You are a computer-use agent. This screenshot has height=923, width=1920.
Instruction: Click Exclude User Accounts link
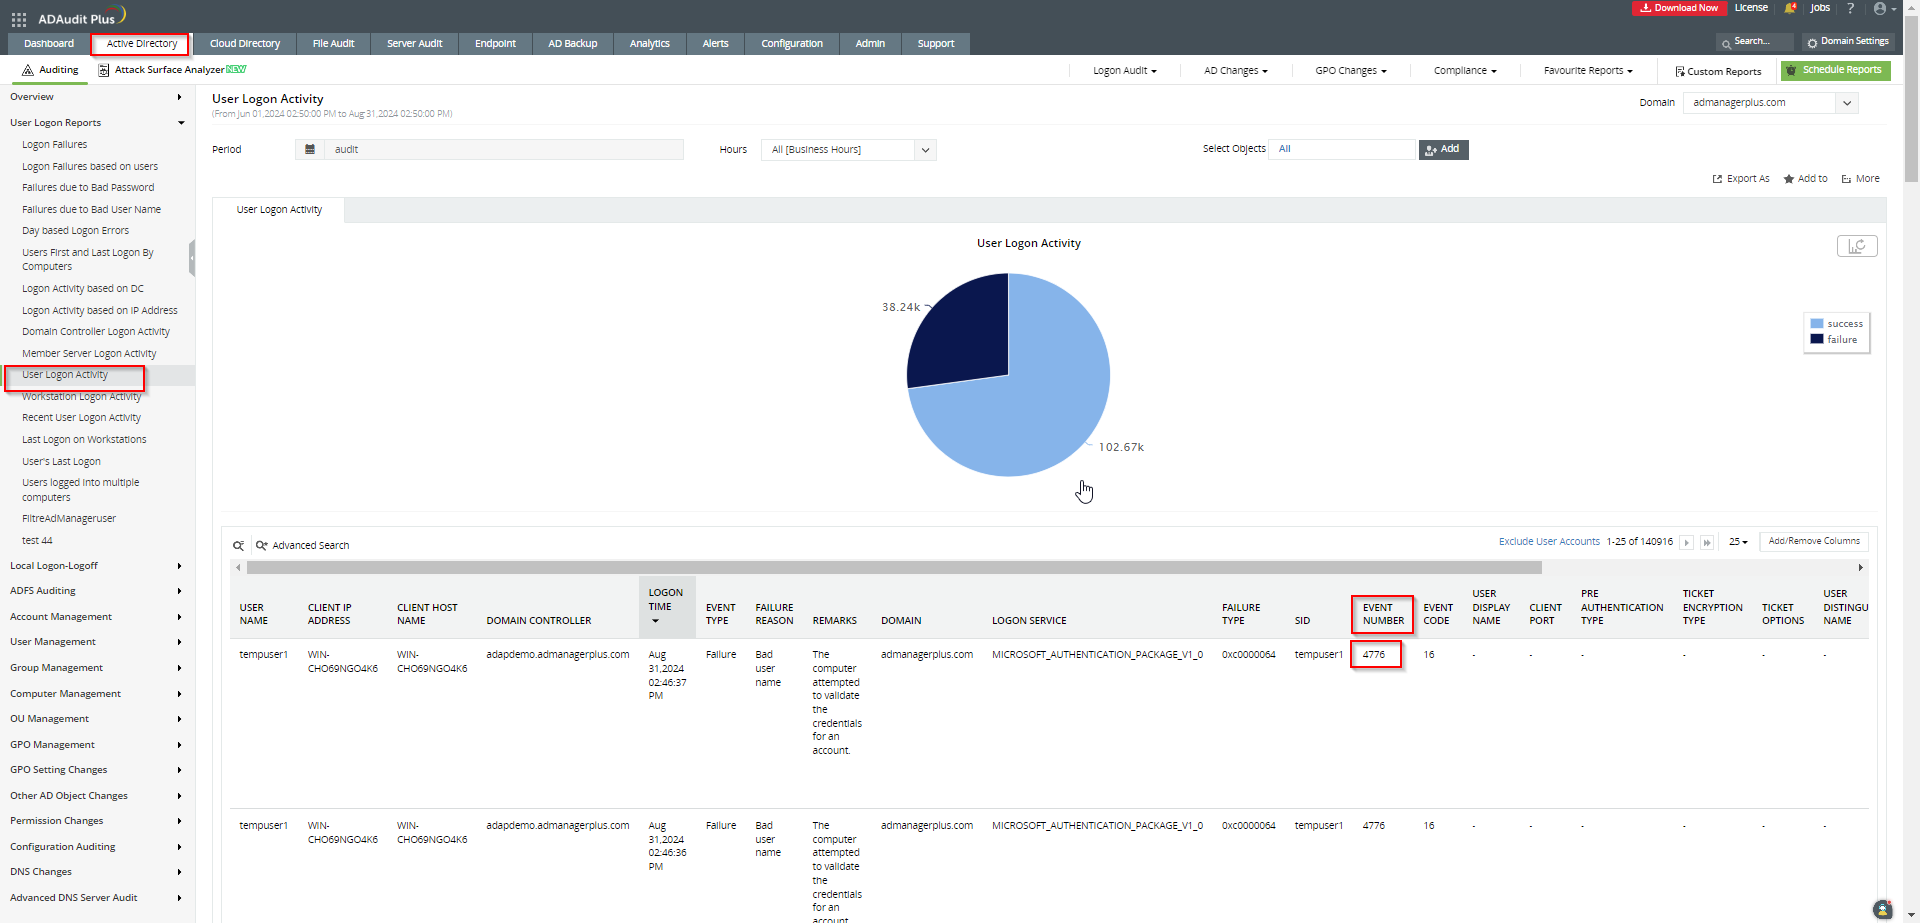[1549, 542]
